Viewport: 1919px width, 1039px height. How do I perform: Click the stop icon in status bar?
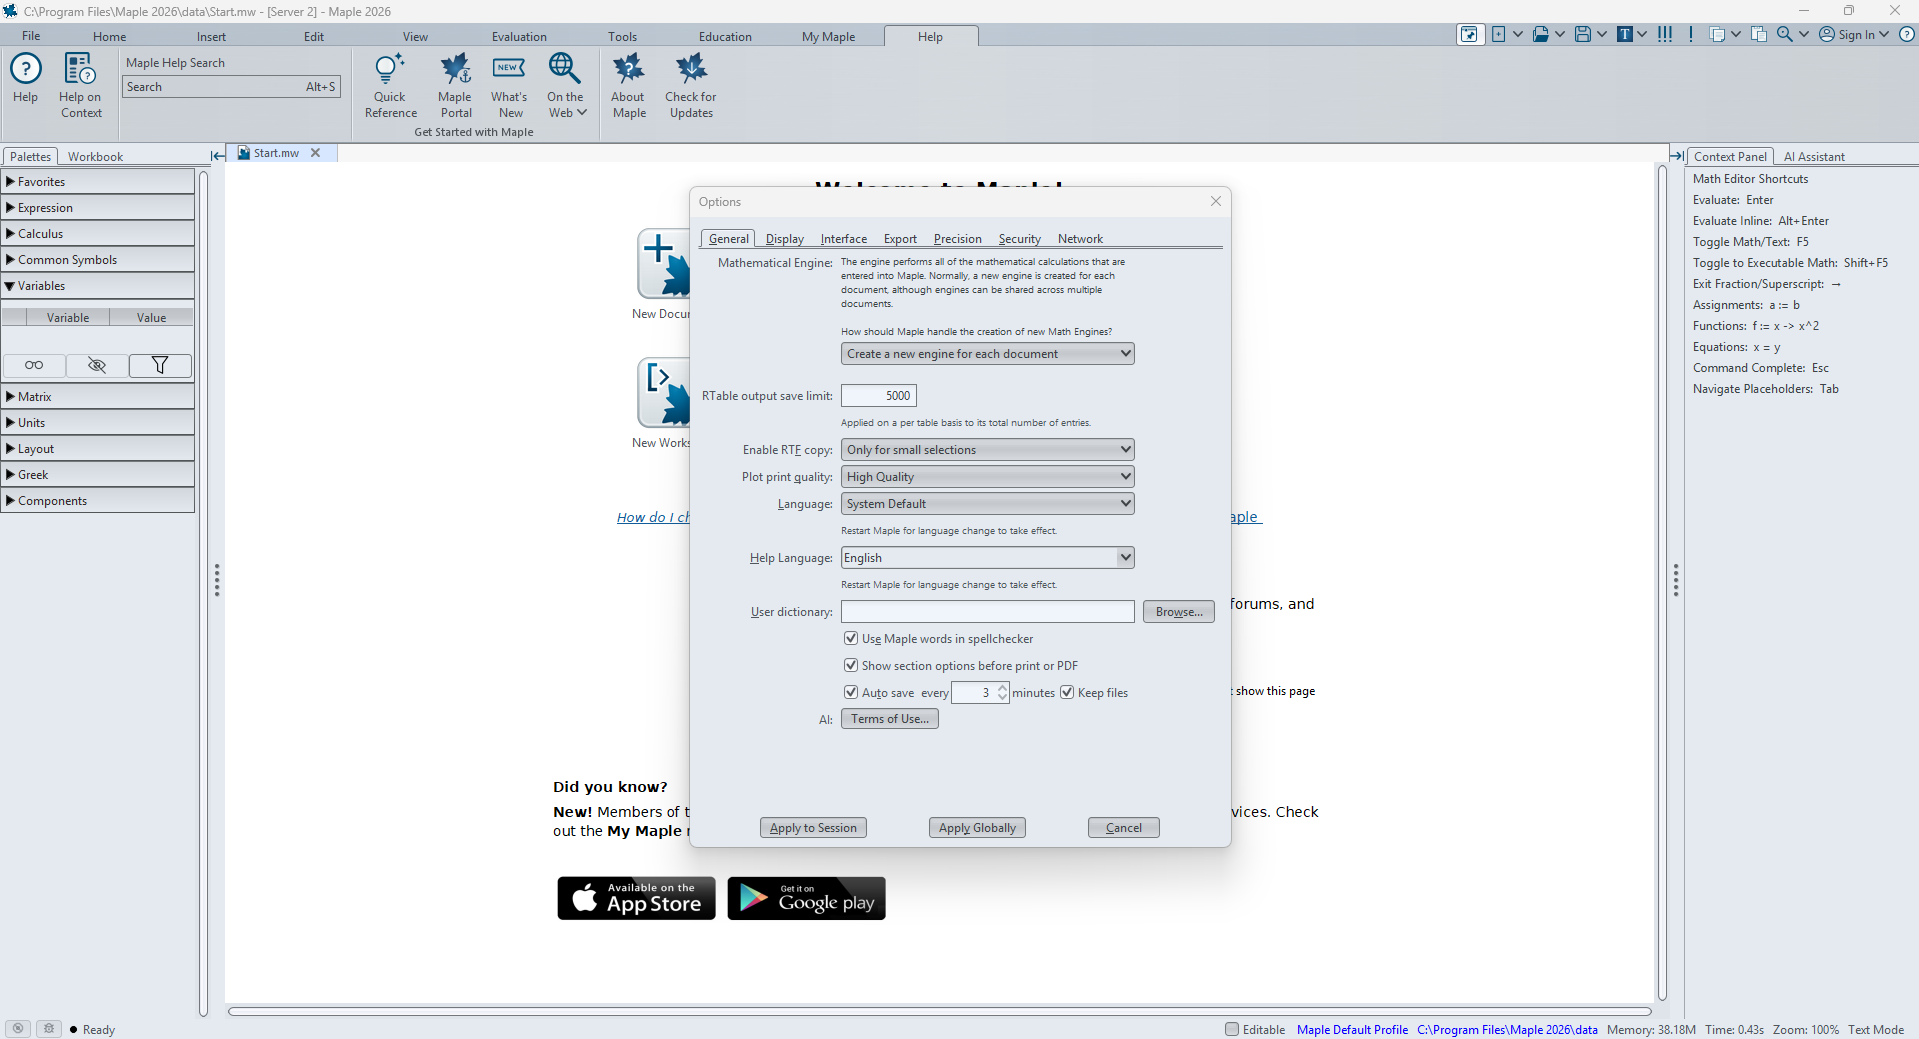click(x=18, y=1029)
